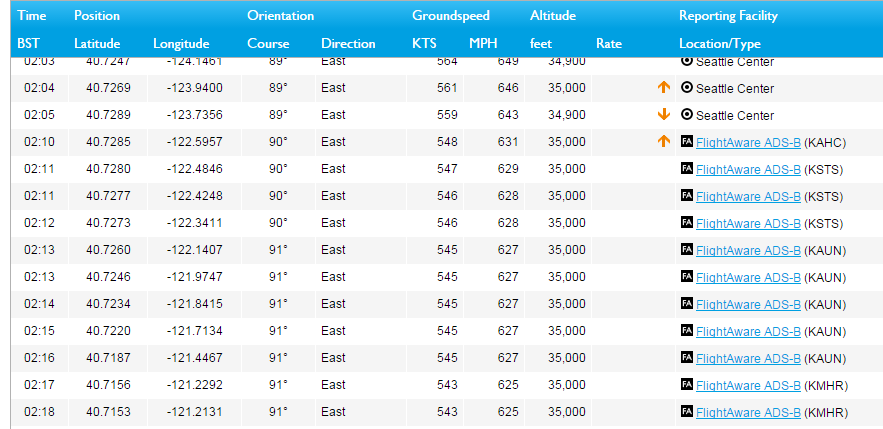Click the orange up arrow in the 02:10 row

coord(663,142)
